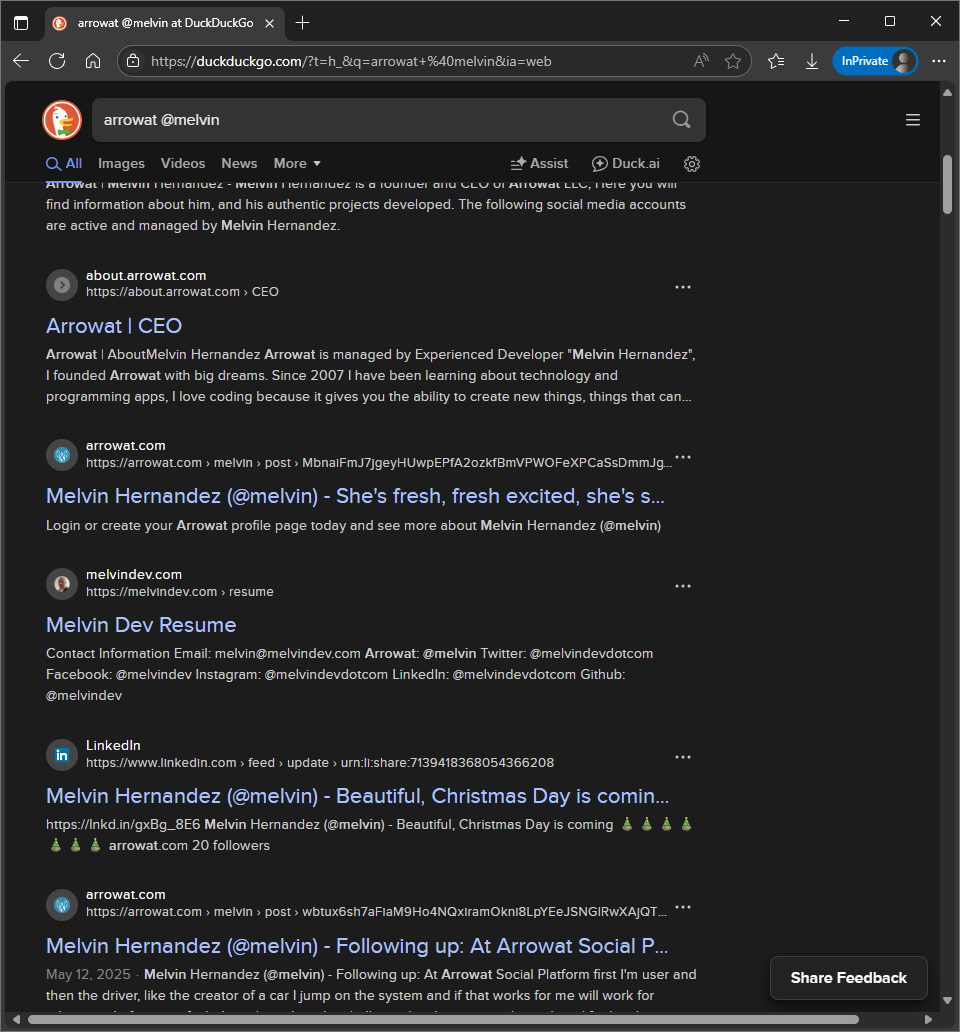Click the InPrivate profile badge
The width and height of the screenshot is (960, 1032).
click(875, 61)
